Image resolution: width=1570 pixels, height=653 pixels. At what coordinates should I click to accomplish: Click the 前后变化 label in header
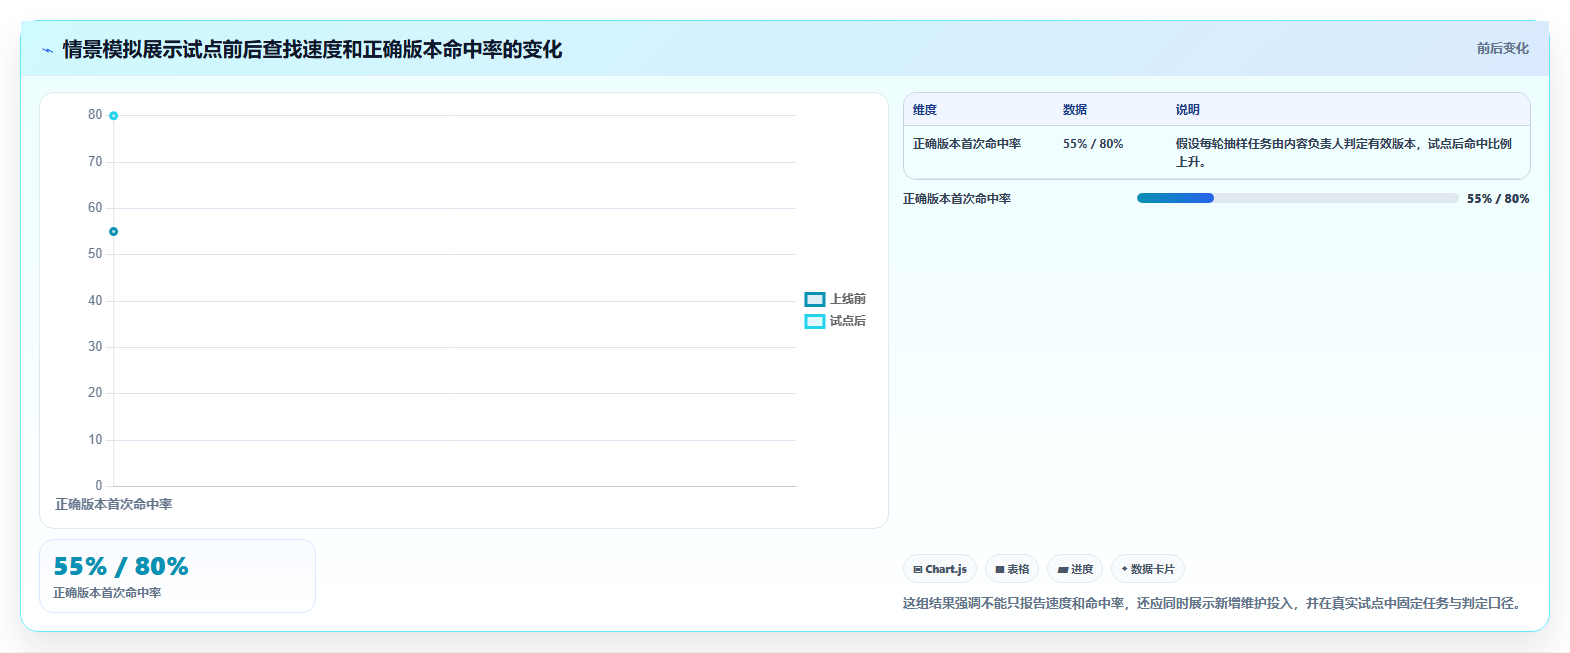1502,48
